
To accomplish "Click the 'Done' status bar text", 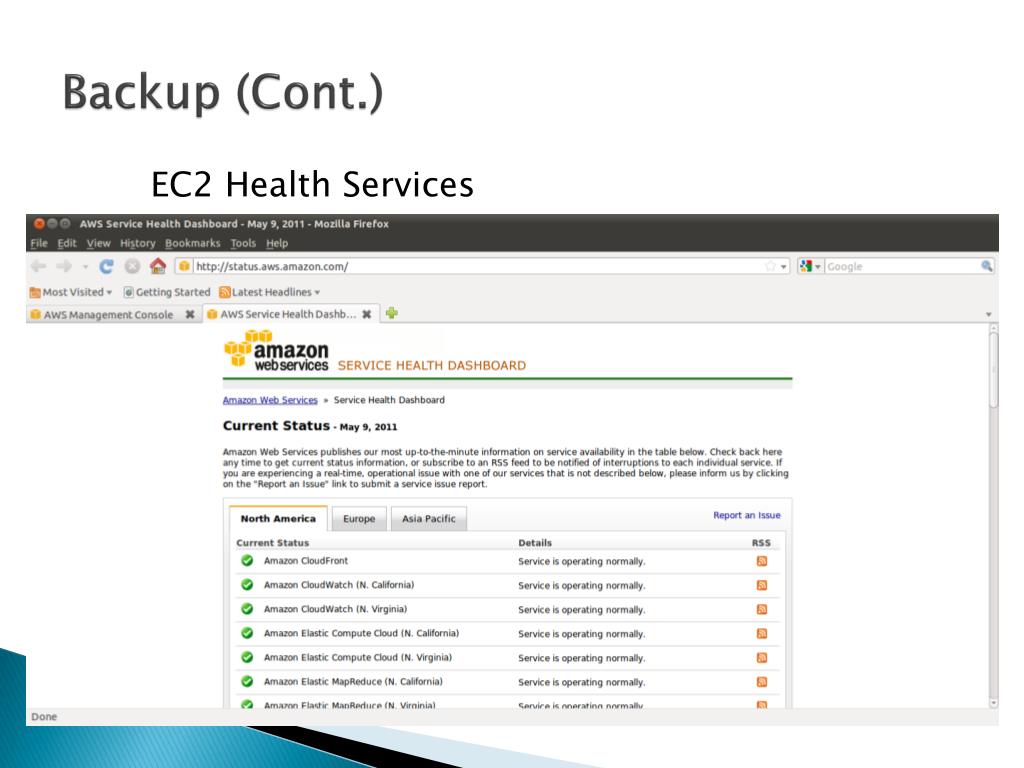I will [44, 716].
